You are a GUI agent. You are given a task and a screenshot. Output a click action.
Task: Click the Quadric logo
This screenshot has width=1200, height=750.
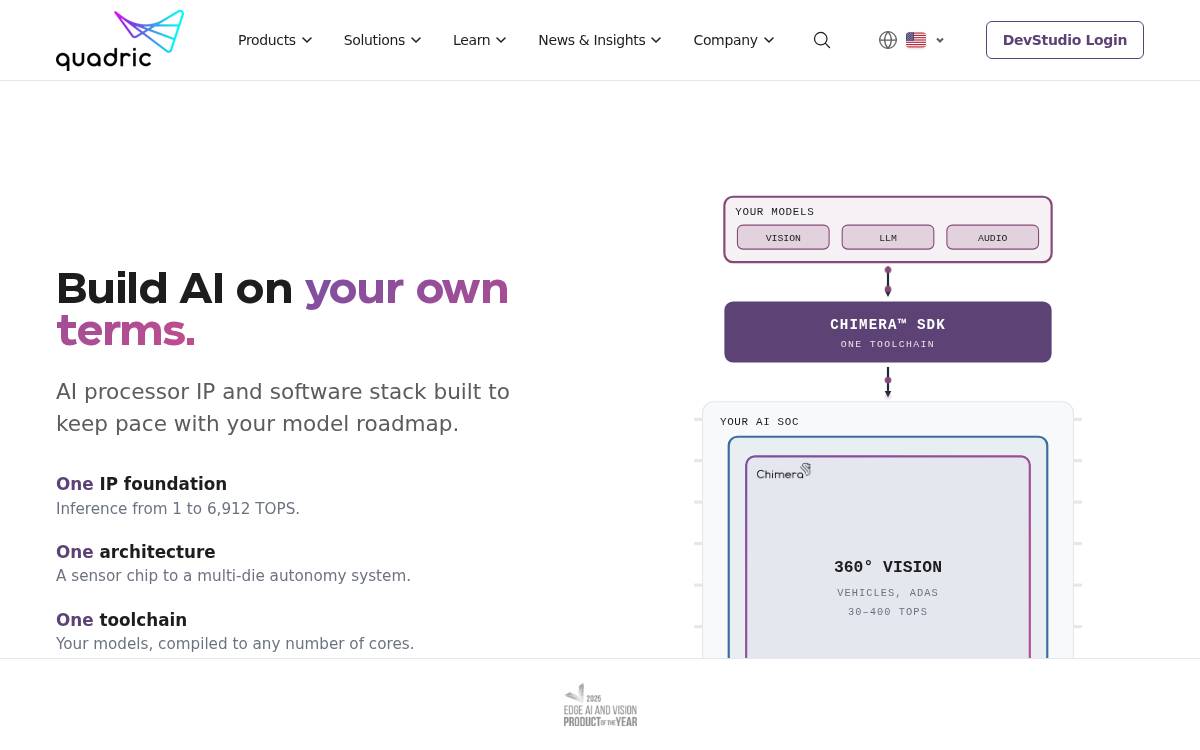tap(120, 40)
